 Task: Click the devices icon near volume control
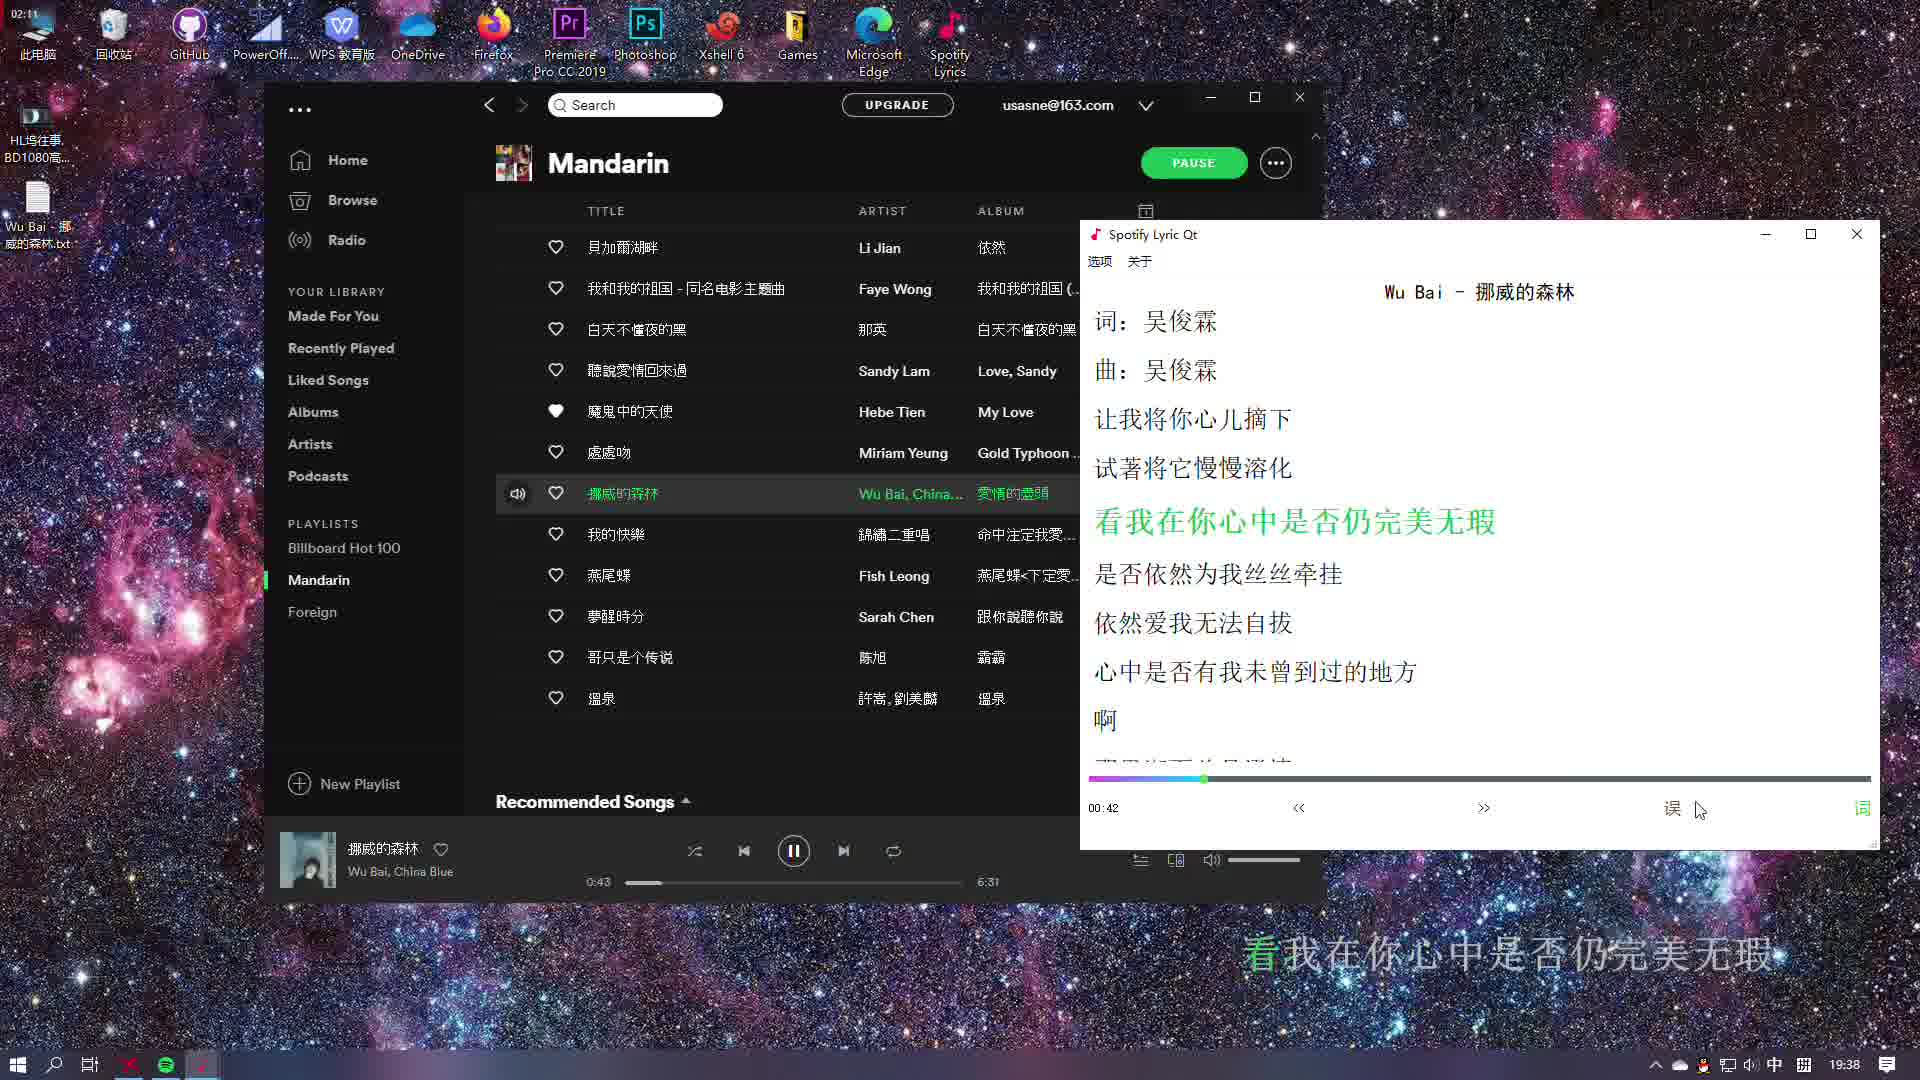1176,859
